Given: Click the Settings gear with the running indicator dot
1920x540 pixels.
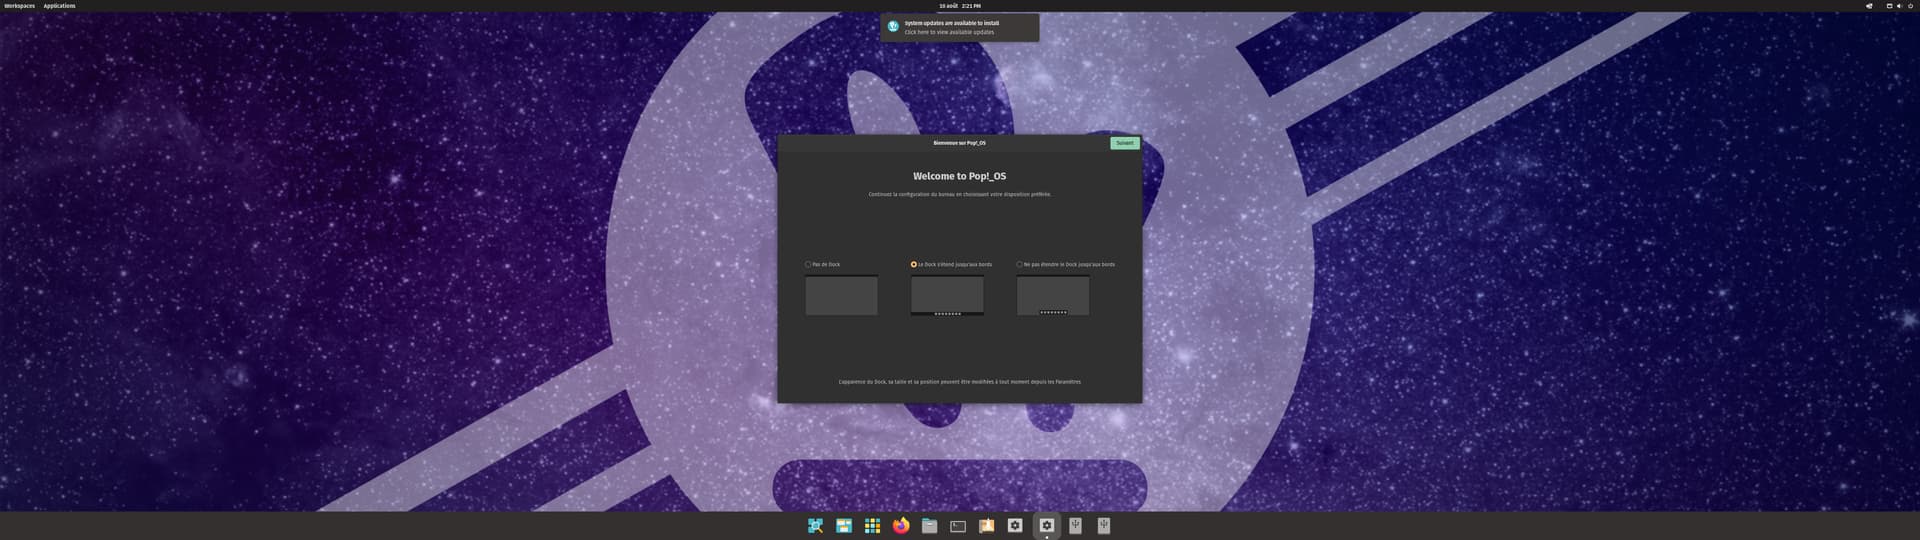Looking at the screenshot, I should click(1047, 526).
